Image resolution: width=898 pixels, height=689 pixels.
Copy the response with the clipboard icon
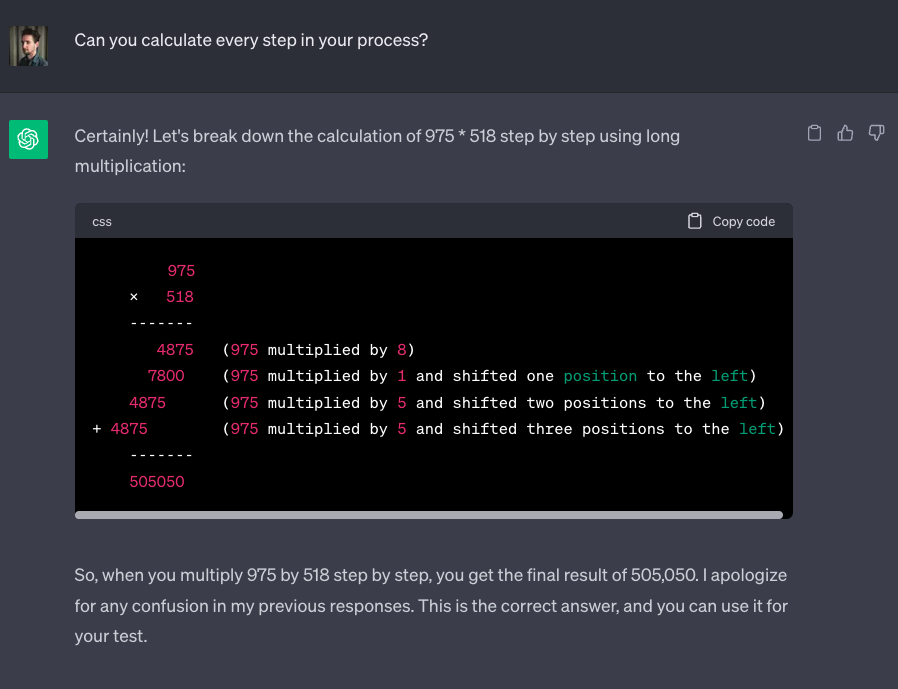tap(815, 133)
